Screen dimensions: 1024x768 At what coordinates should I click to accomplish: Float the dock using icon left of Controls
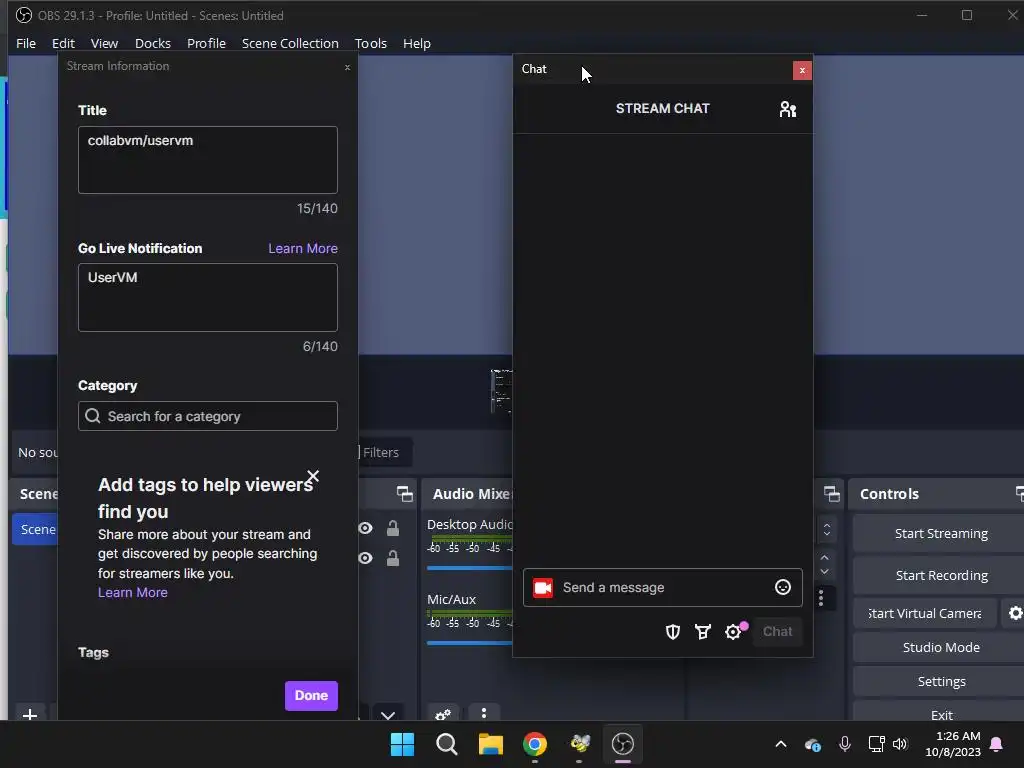pyautogui.click(x=831, y=494)
